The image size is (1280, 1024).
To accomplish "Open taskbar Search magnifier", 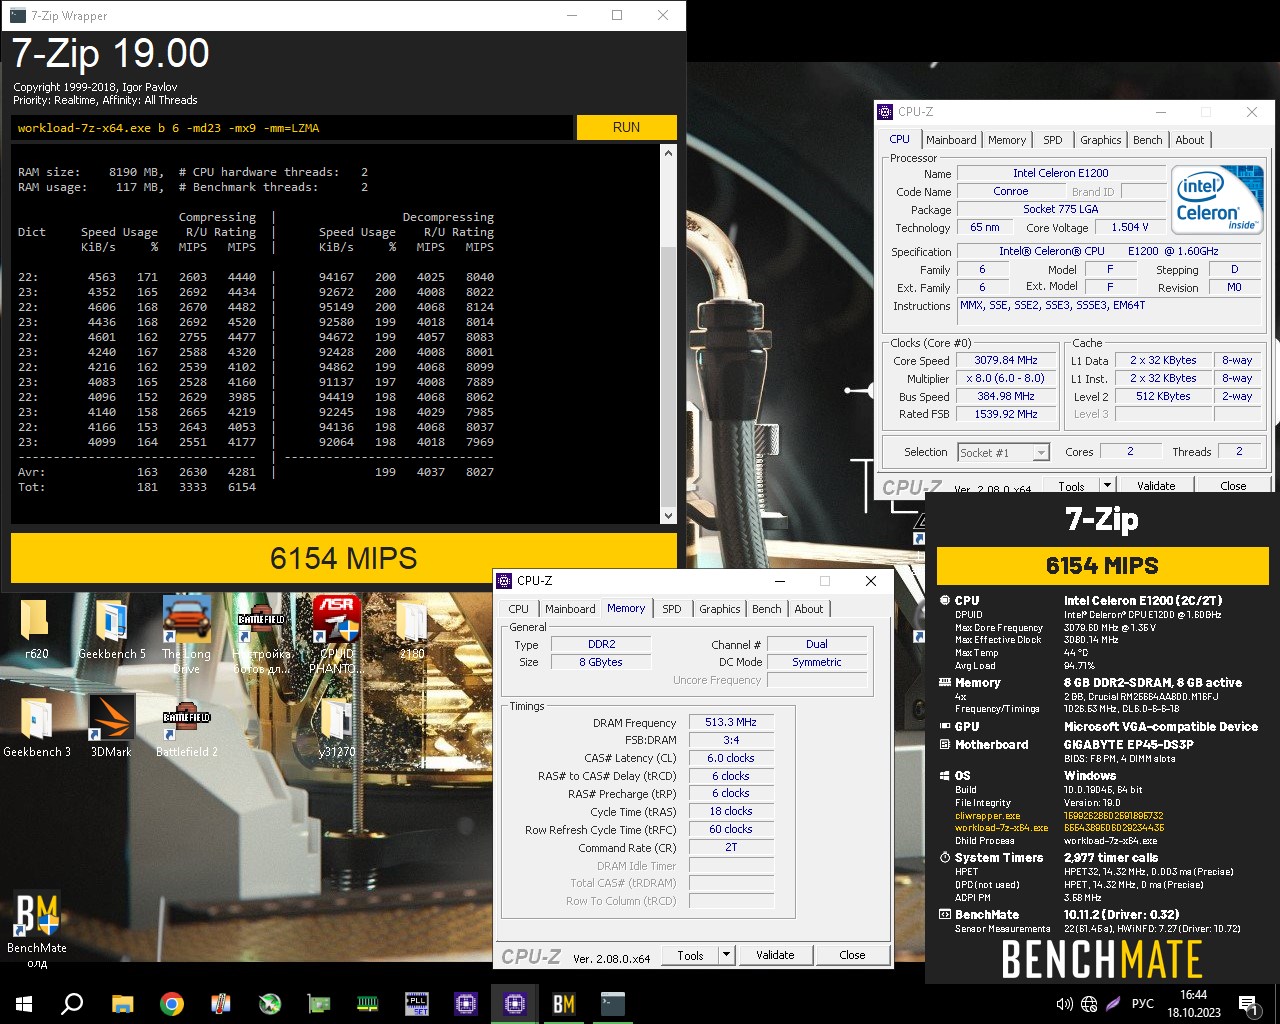I will pos(72,1004).
